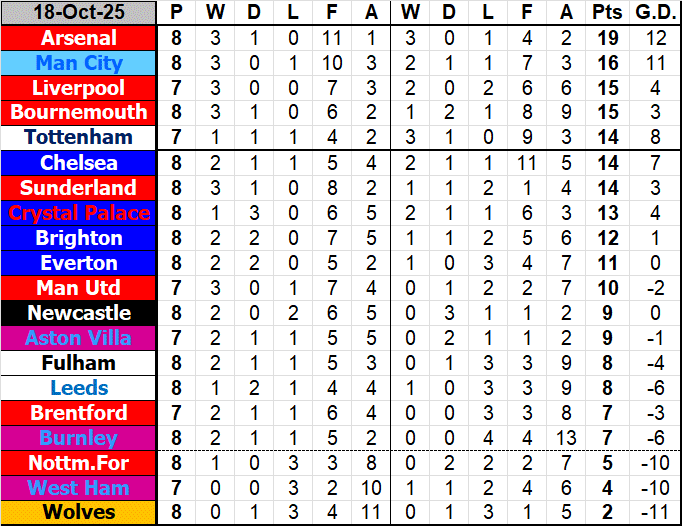Click the Nottm.For team name cell
The image size is (682, 526).
click(x=79, y=463)
